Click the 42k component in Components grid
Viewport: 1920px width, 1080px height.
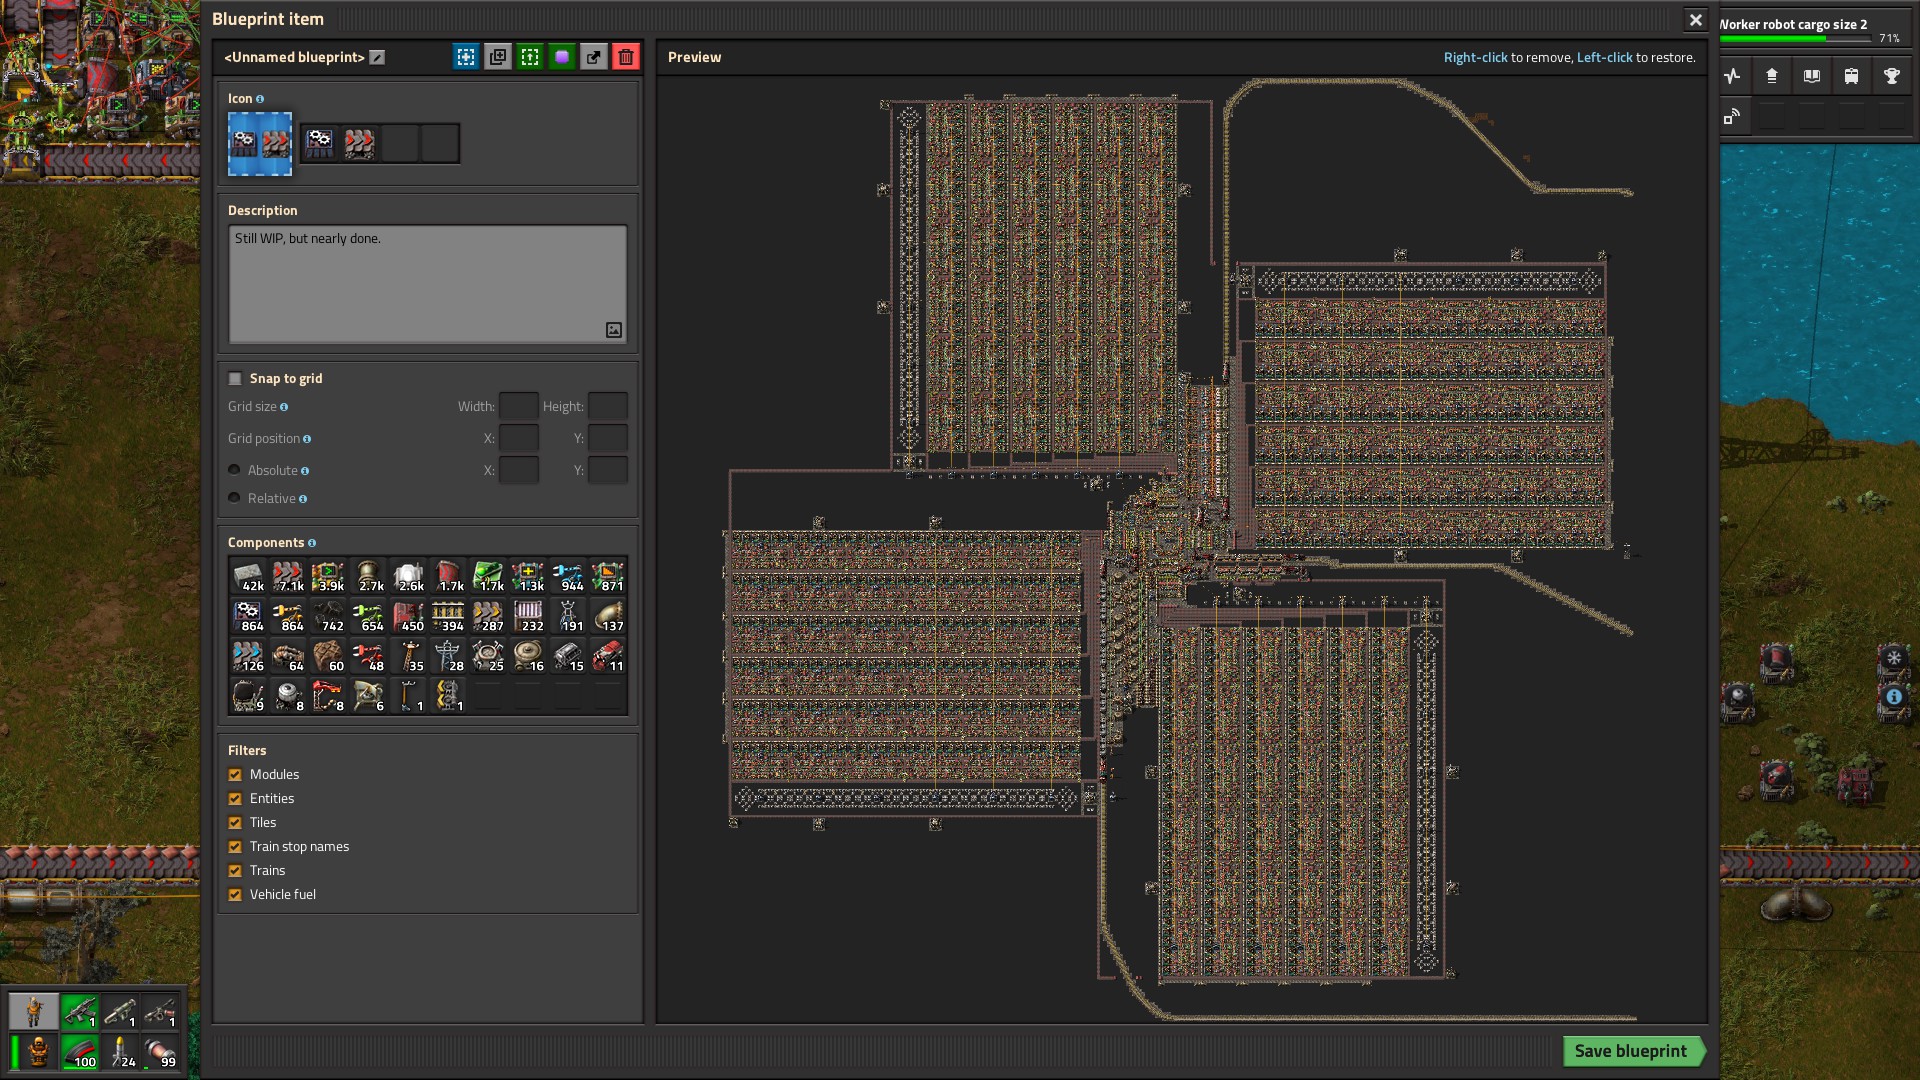click(248, 577)
